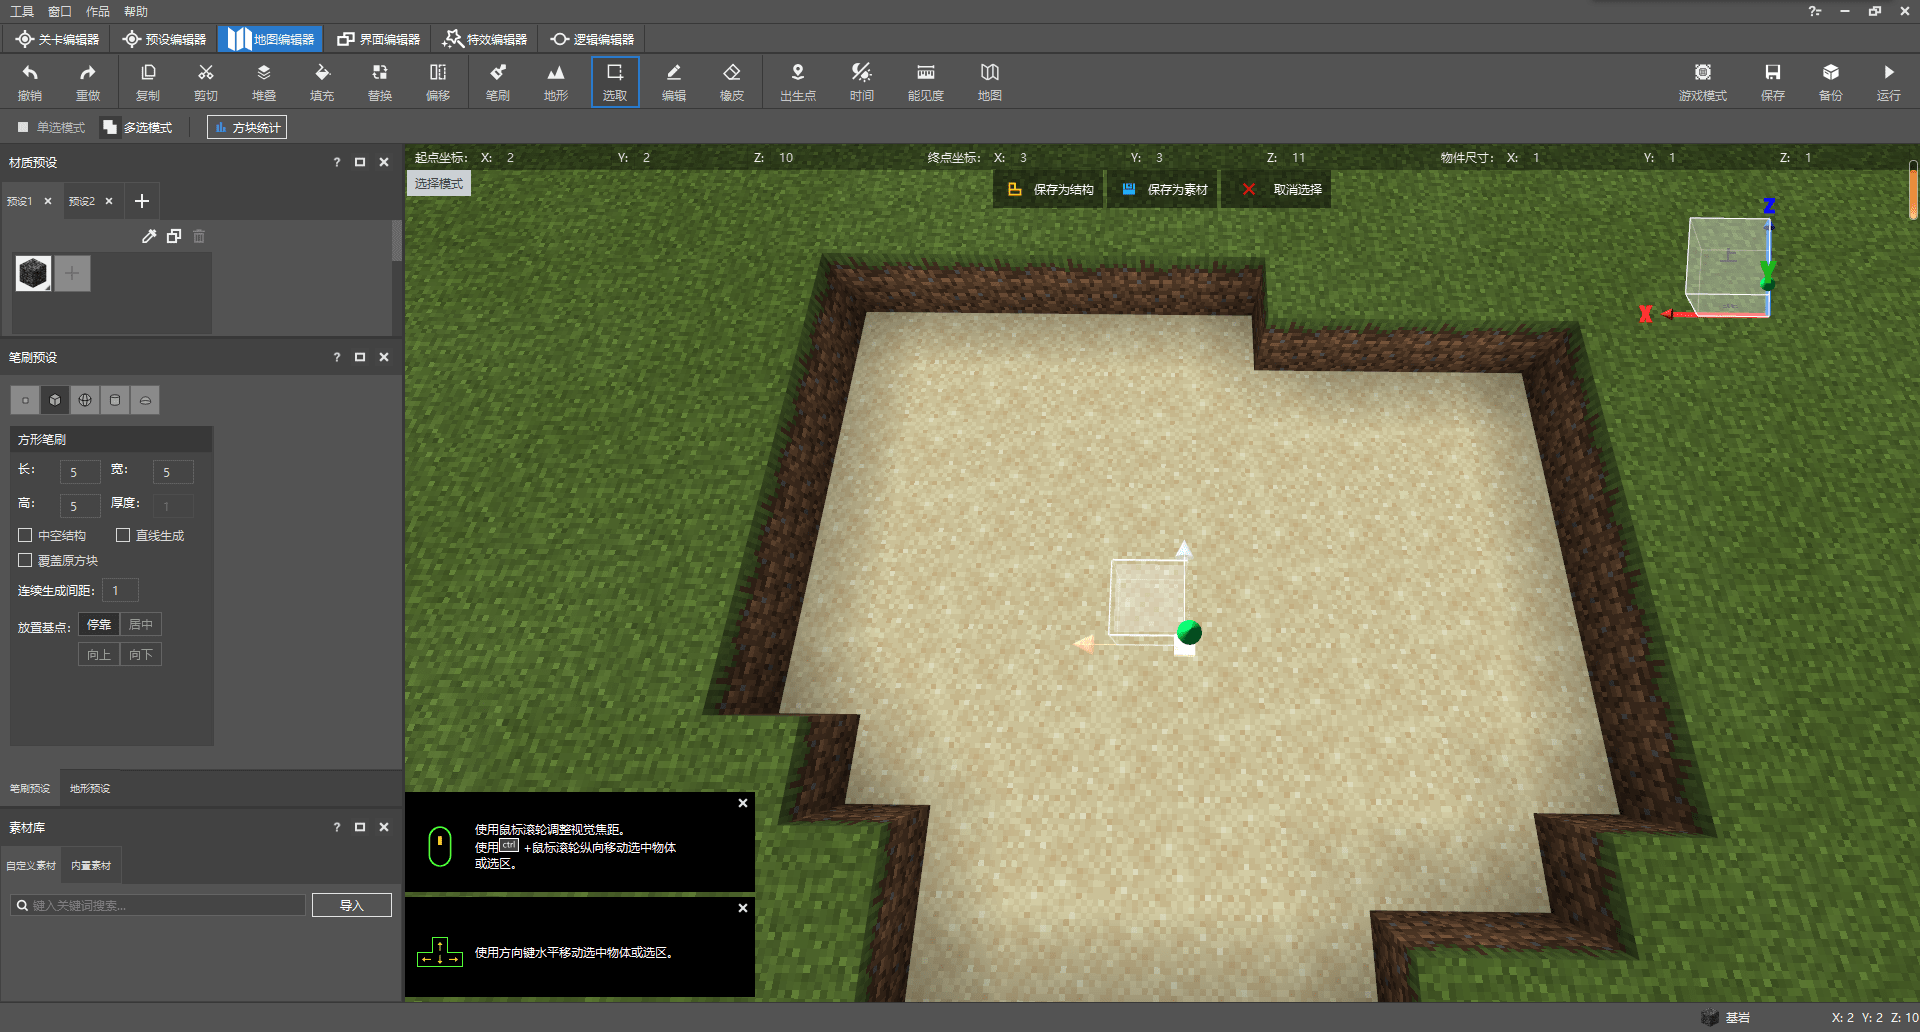1920x1032 pixels.
Task: Click the grayed trash icon in 材质预设
Action: point(199,236)
